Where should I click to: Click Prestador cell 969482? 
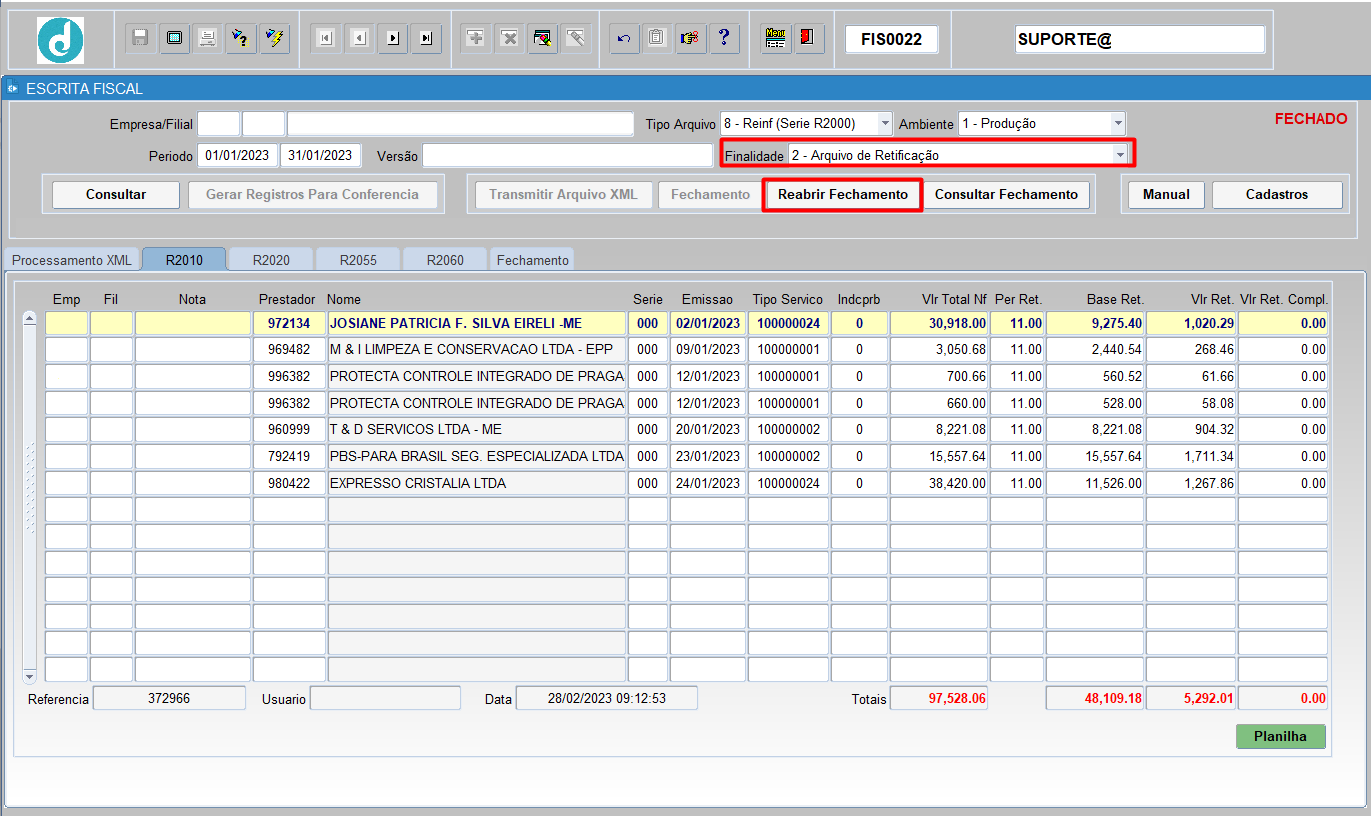click(x=289, y=350)
